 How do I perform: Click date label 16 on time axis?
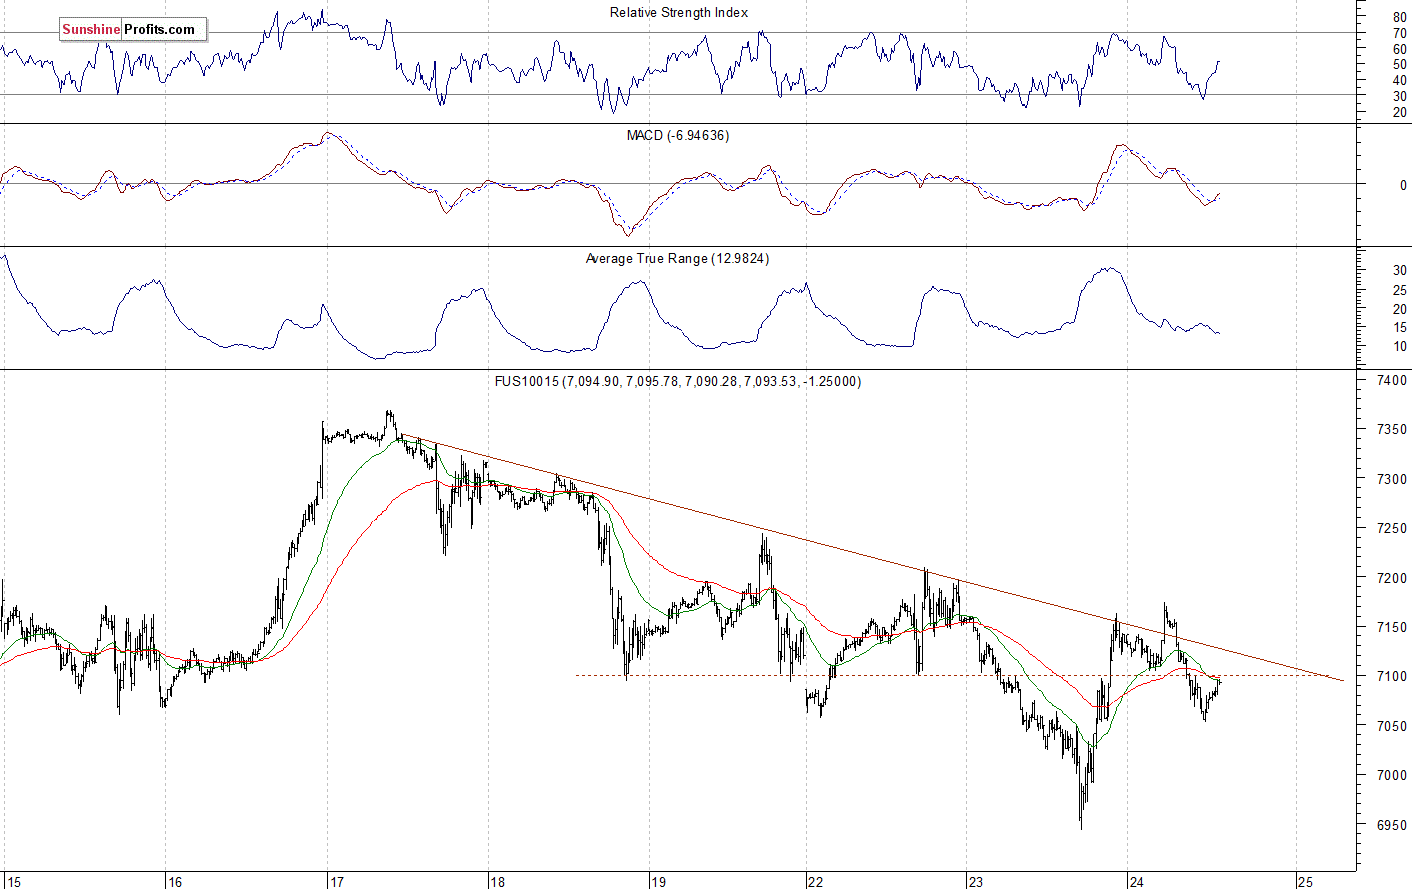(175, 882)
